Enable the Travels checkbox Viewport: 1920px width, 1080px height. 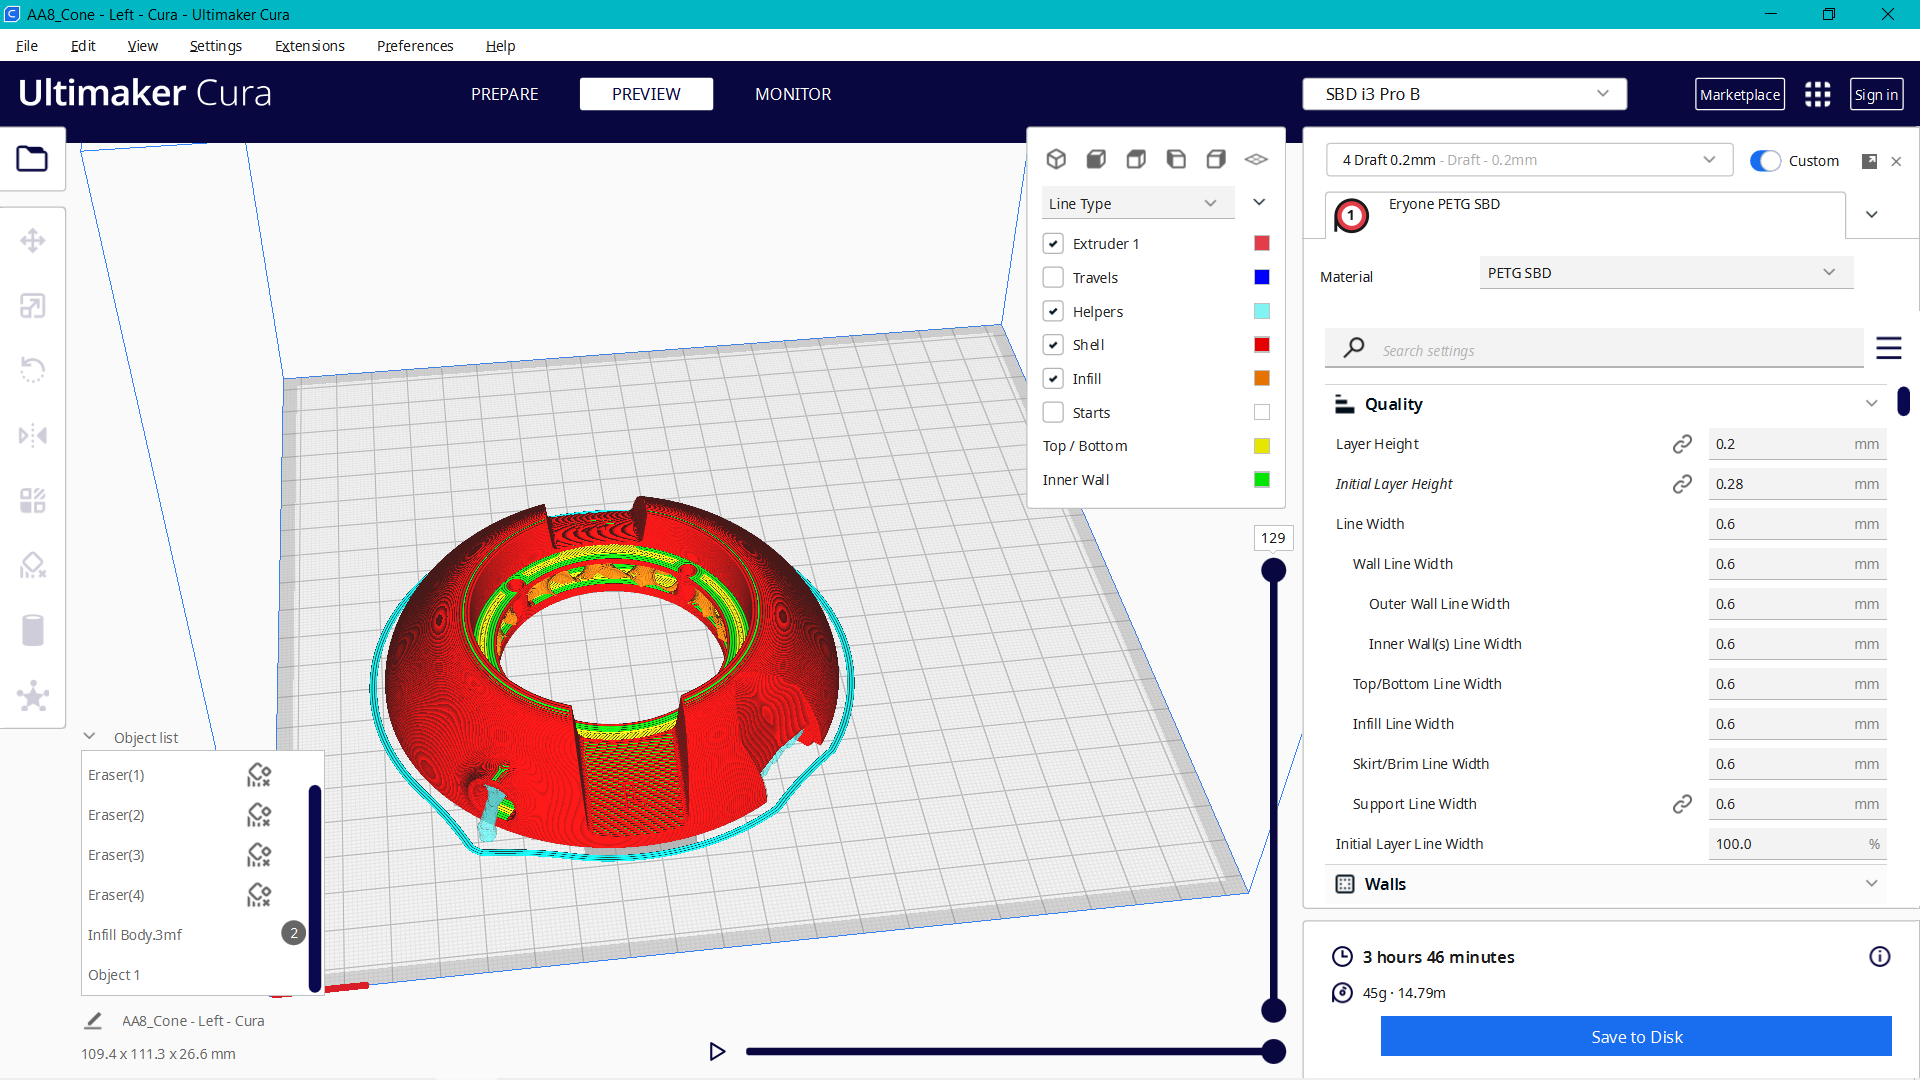(x=1053, y=277)
